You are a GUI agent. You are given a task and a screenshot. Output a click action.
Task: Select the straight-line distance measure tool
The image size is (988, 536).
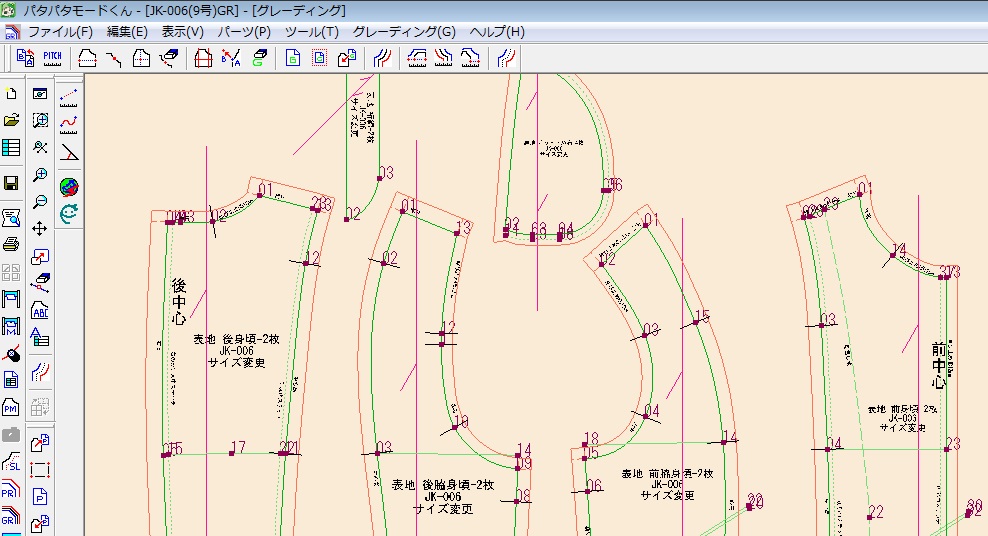[69, 97]
